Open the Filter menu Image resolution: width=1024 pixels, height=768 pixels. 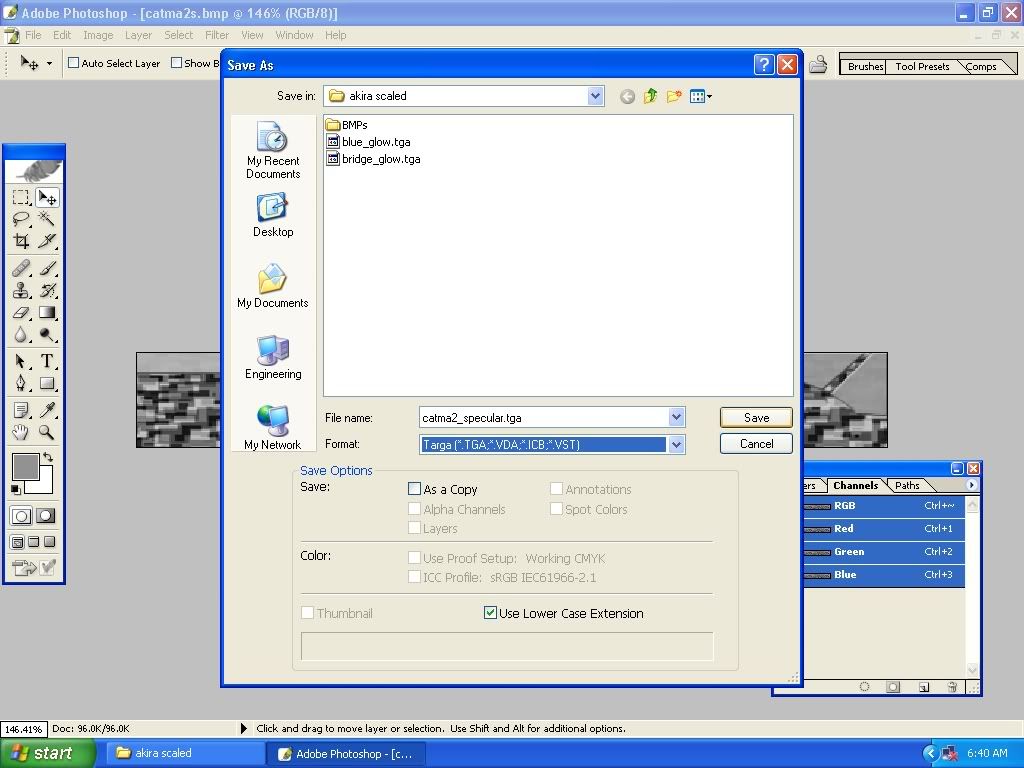tap(217, 35)
